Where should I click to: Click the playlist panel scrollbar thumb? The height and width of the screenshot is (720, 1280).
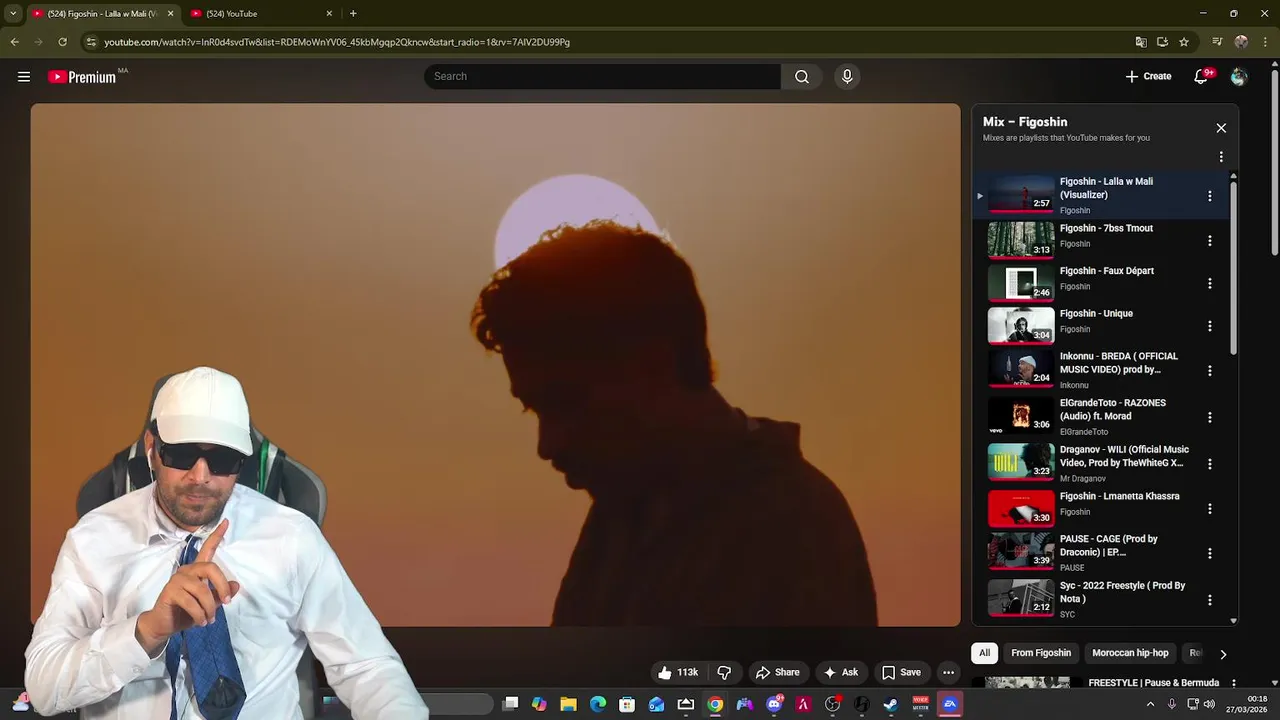click(1233, 267)
